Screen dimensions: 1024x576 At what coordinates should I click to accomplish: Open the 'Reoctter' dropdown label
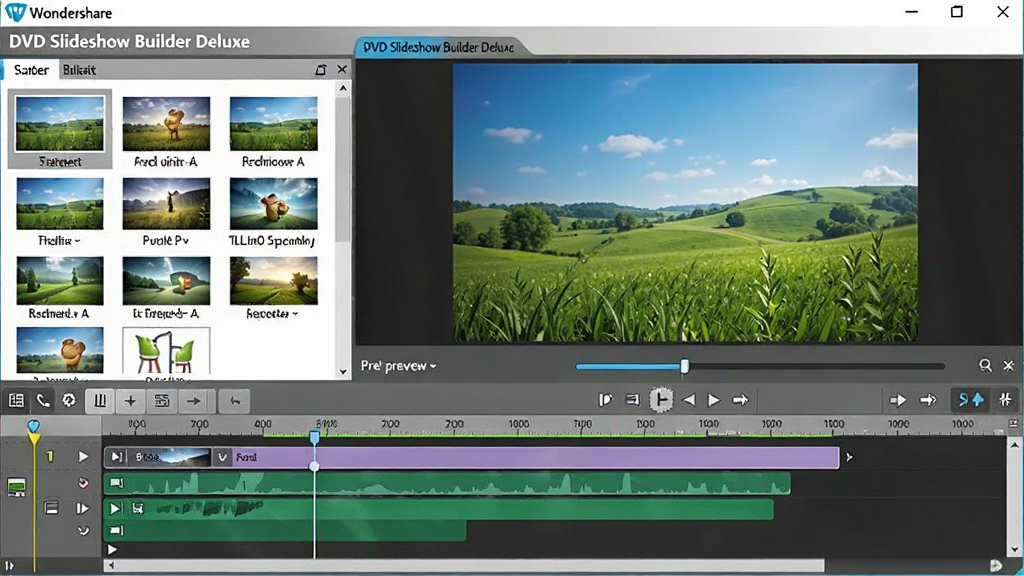click(272, 313)
